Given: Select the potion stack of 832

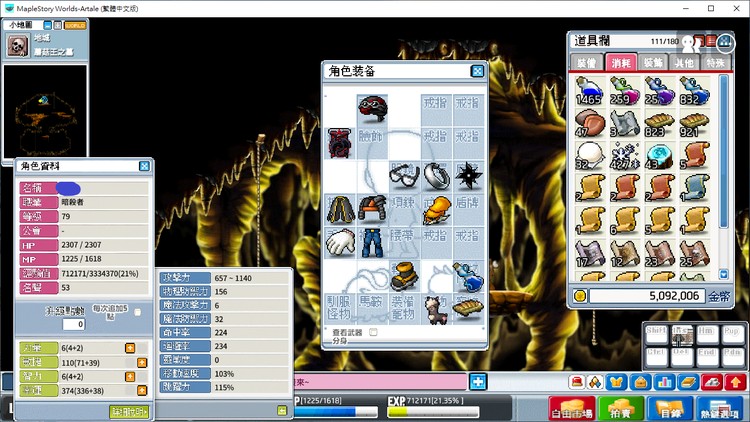Looking at the screenshot, I should [x=695, y=91].
